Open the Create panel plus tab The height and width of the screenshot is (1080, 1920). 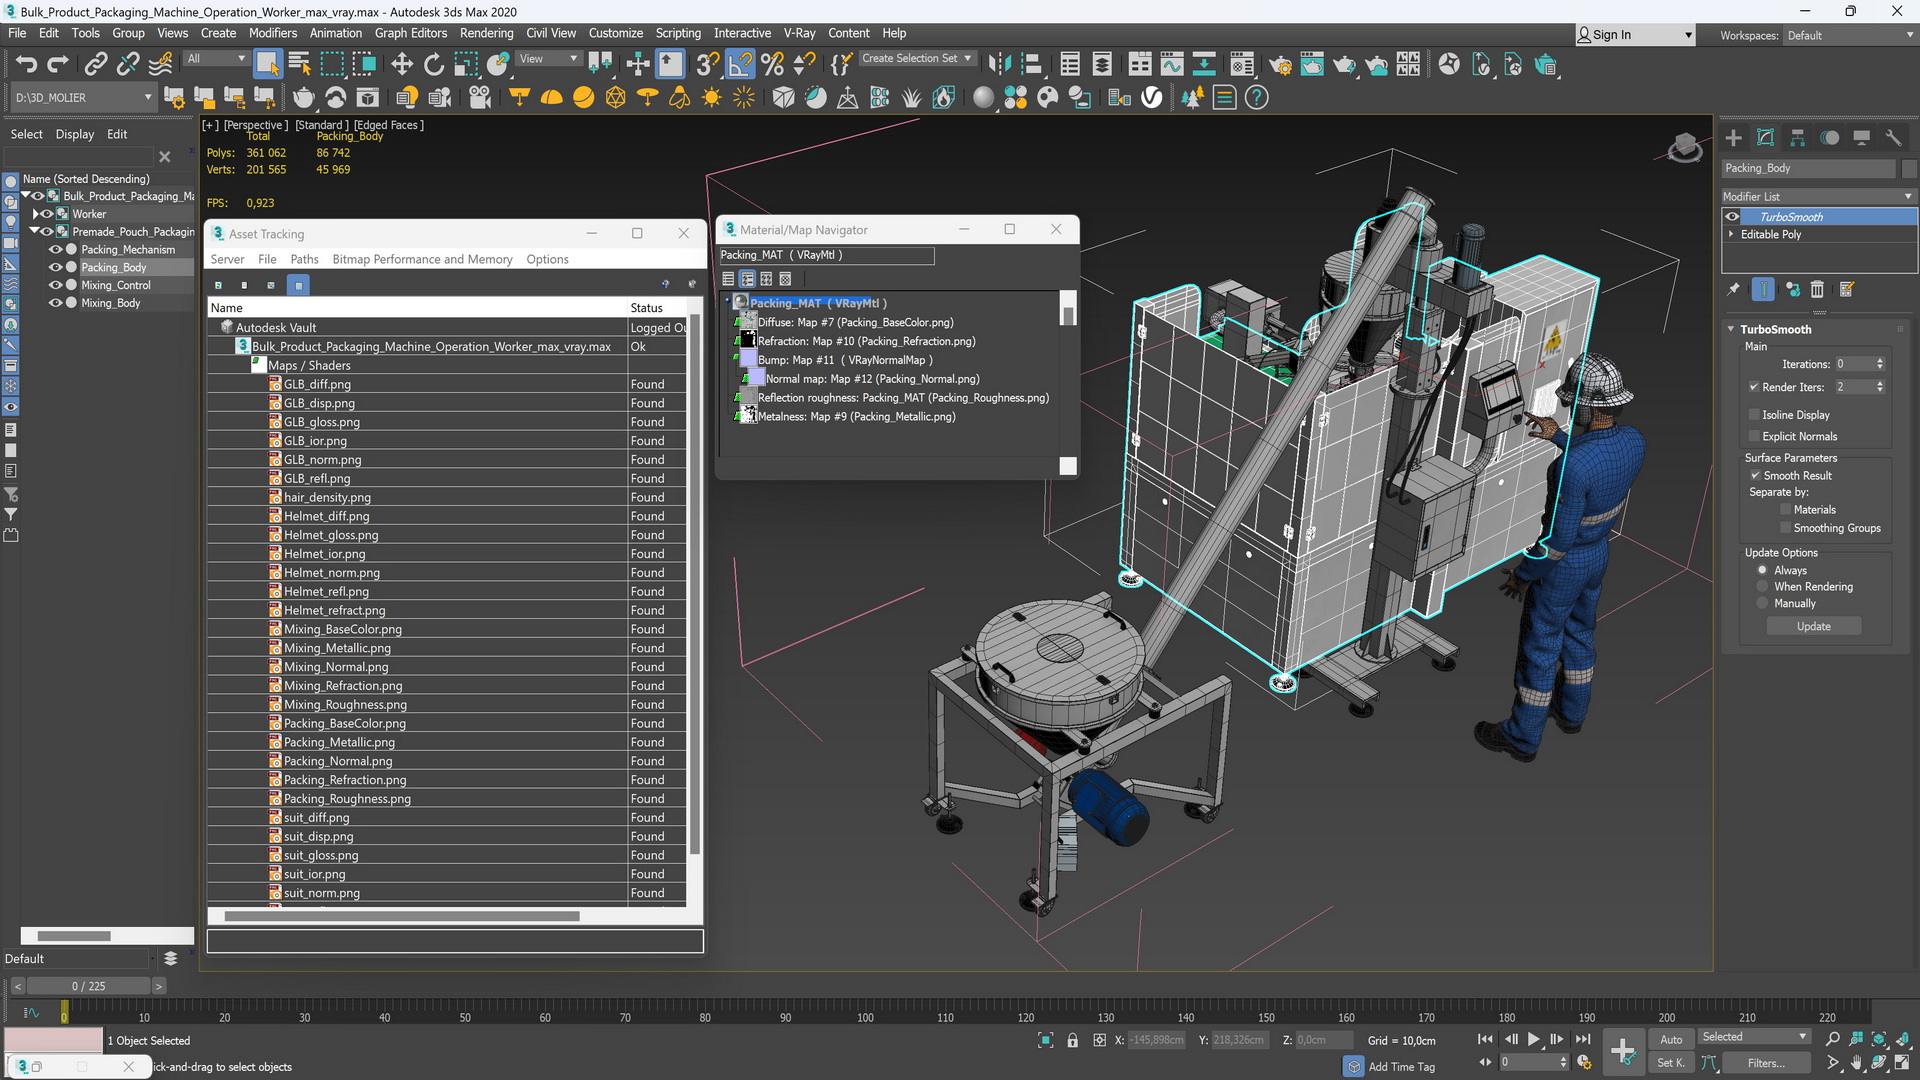click(x=1734, y=138)
